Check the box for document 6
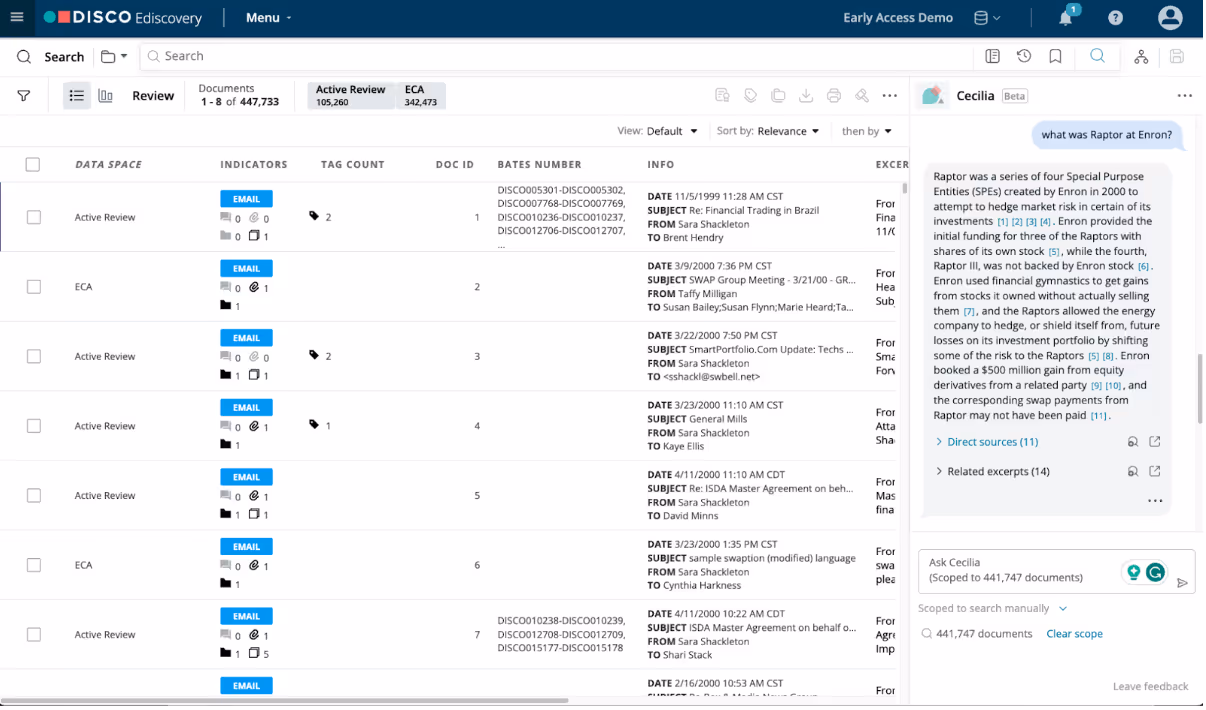The width and height of the screenshot is (1206, 710). pos(34,565)
